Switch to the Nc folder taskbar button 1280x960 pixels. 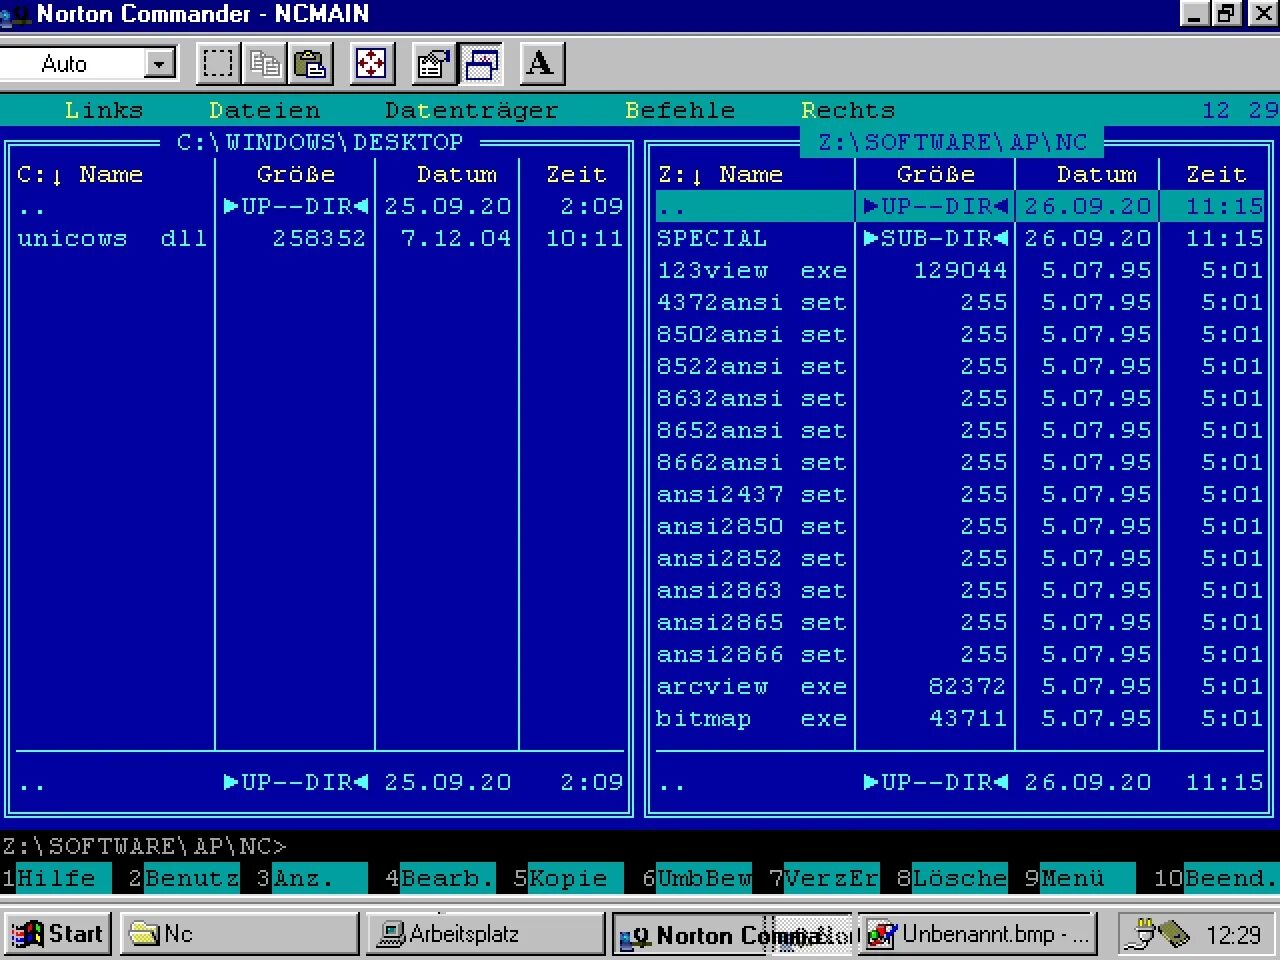point(239,934)
